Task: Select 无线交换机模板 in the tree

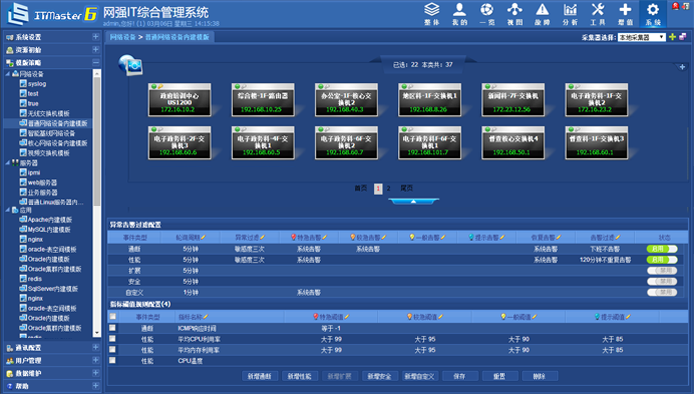Action: tap(49, 113)
